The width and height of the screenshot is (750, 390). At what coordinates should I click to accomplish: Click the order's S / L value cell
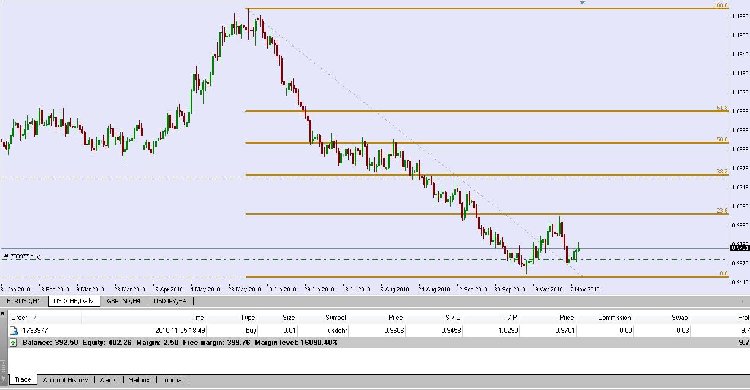[452, 330]
